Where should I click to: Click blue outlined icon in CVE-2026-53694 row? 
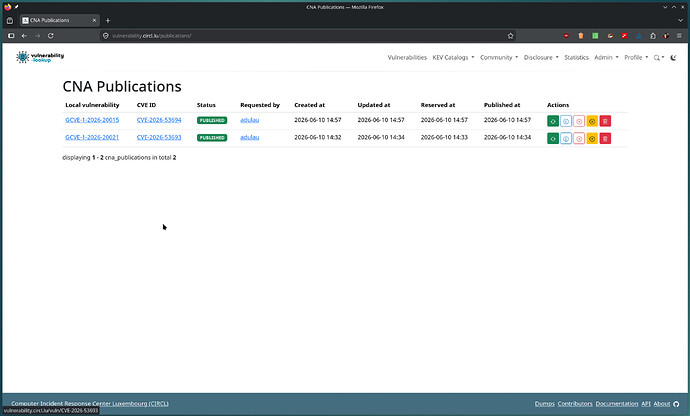tap(566, 121)
